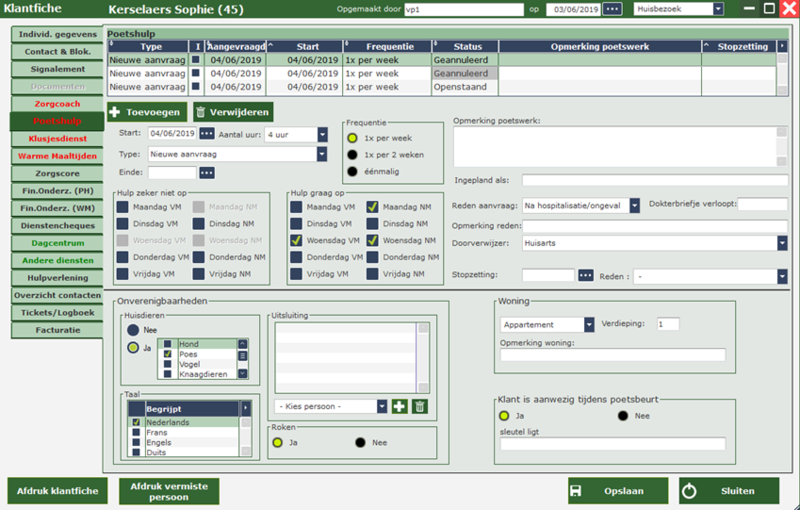The image size is (800, 510).
Task: Click column options arrow in Taal header
Action: click(244, 408)
